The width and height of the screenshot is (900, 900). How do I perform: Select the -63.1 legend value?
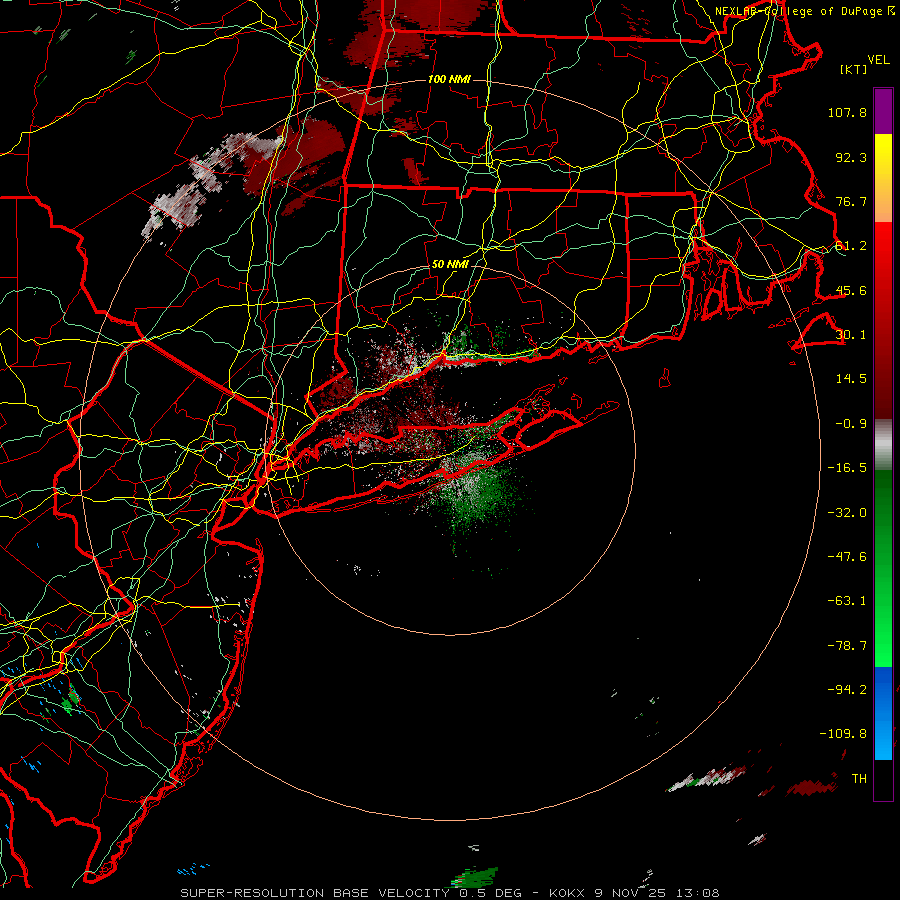pyautogui.click(x=847, y=601)
